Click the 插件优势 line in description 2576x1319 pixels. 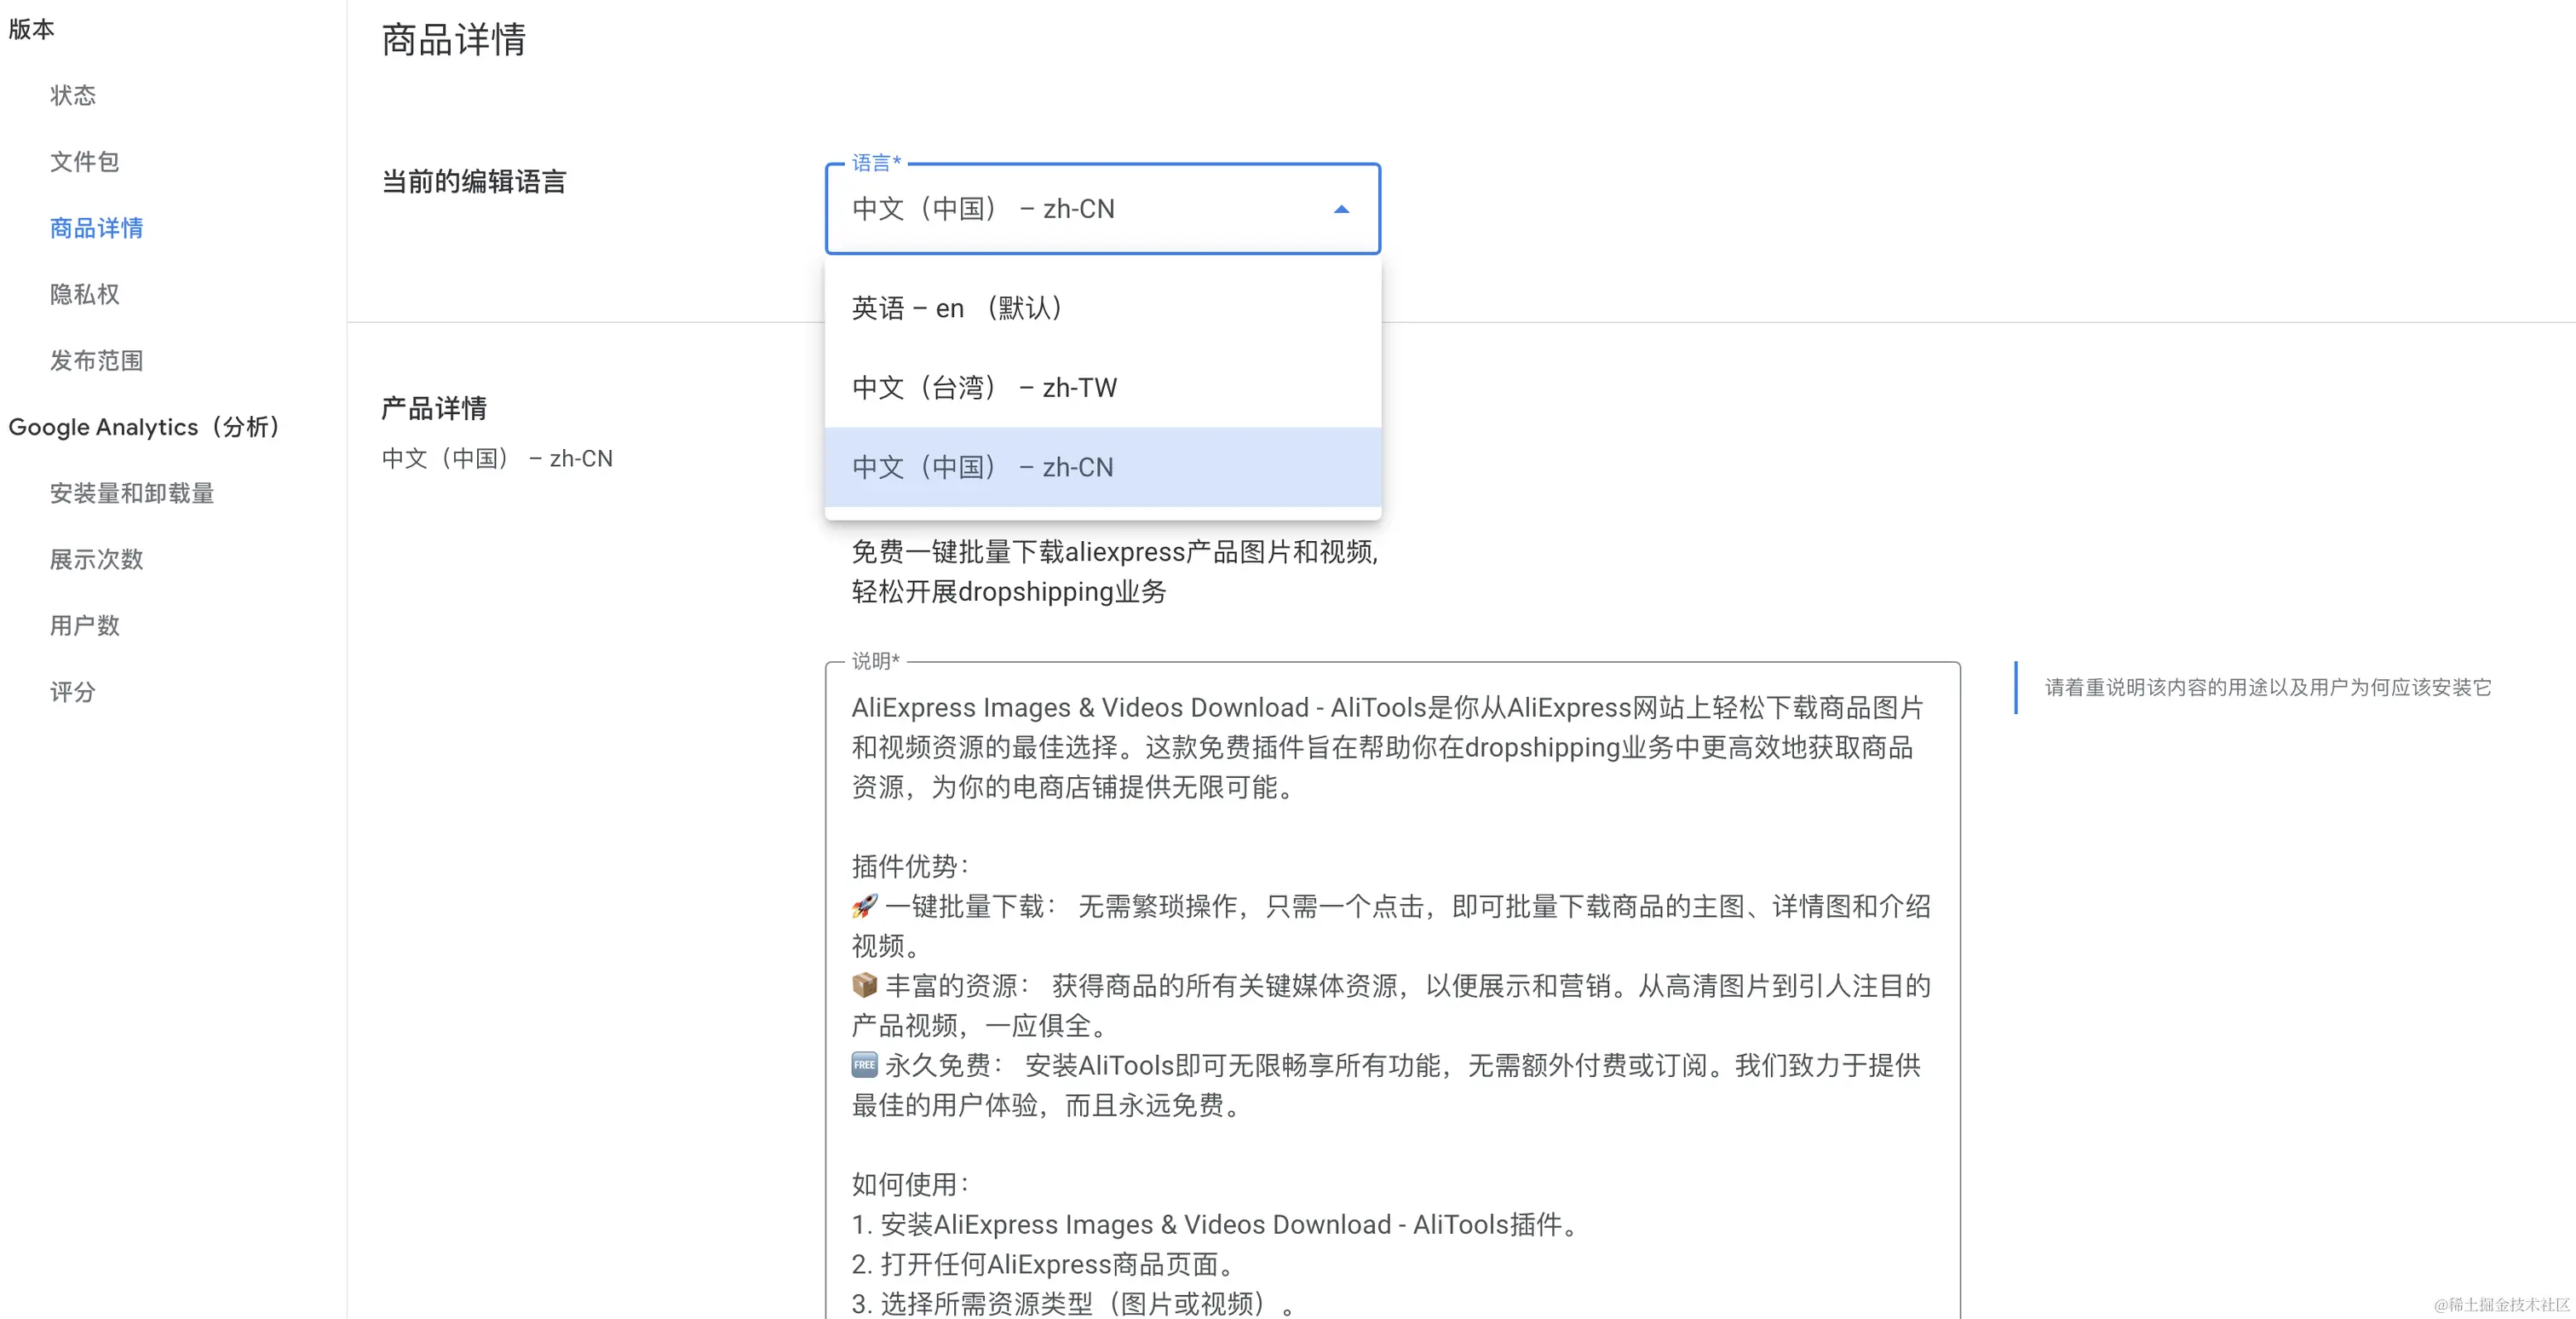coord(910,866)
